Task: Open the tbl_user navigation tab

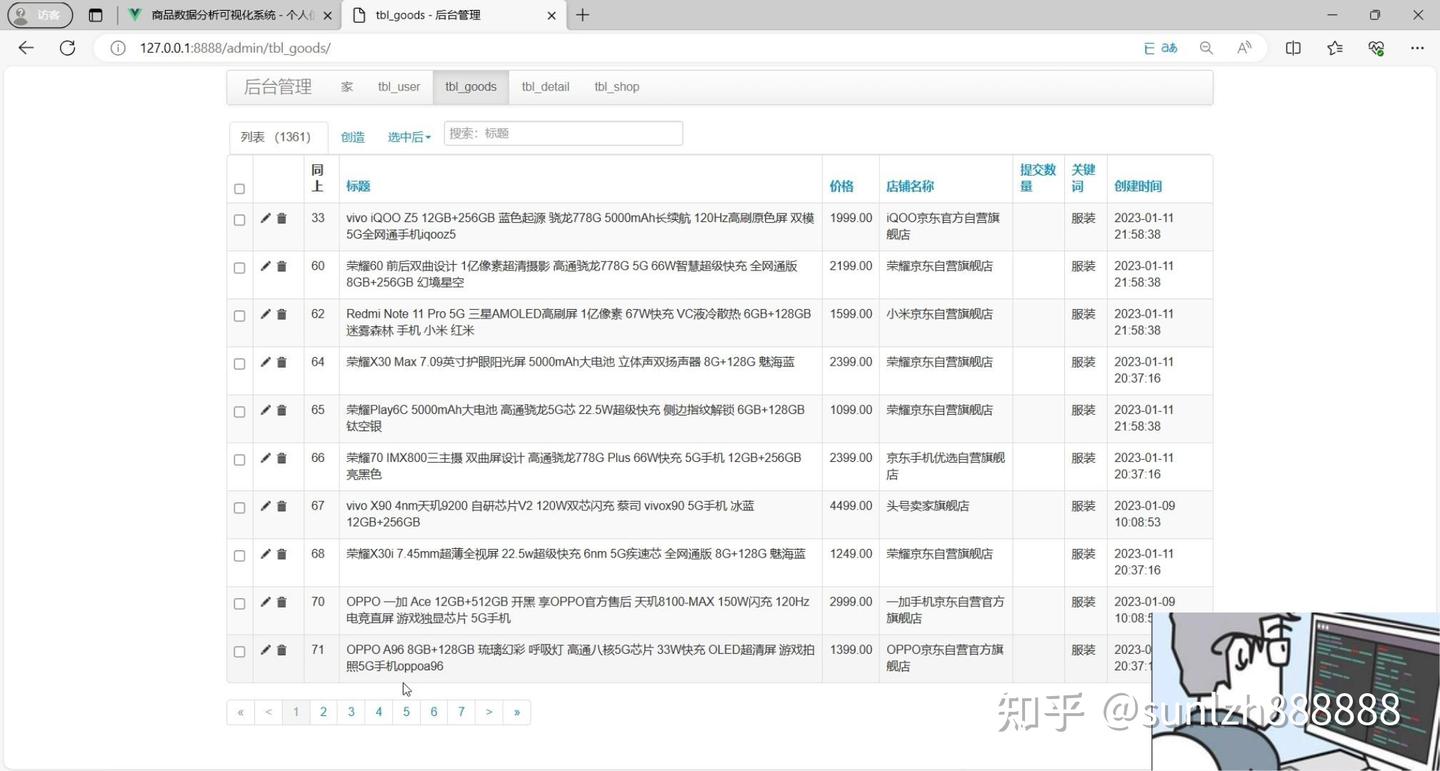Action: (x=399, y=87)
